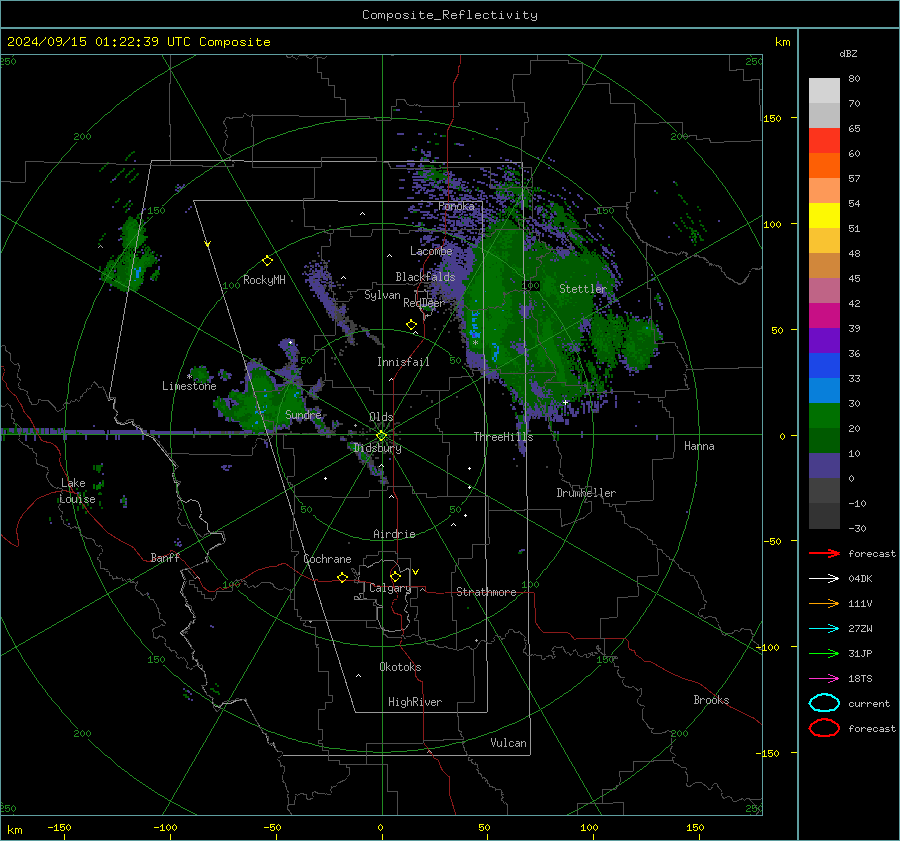
Task: Click the Cochrane city label
Action: click(x=327, y=559)
